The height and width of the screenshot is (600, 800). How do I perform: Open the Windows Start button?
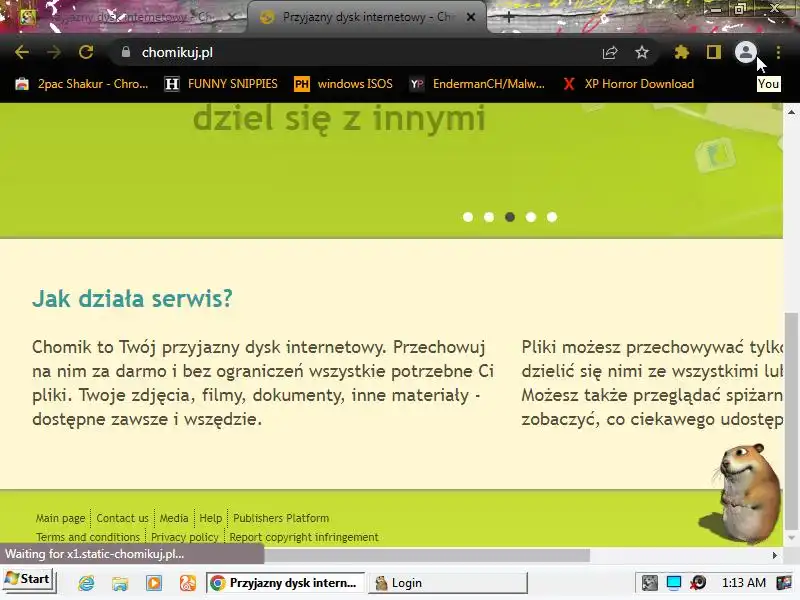coord(28,579)
